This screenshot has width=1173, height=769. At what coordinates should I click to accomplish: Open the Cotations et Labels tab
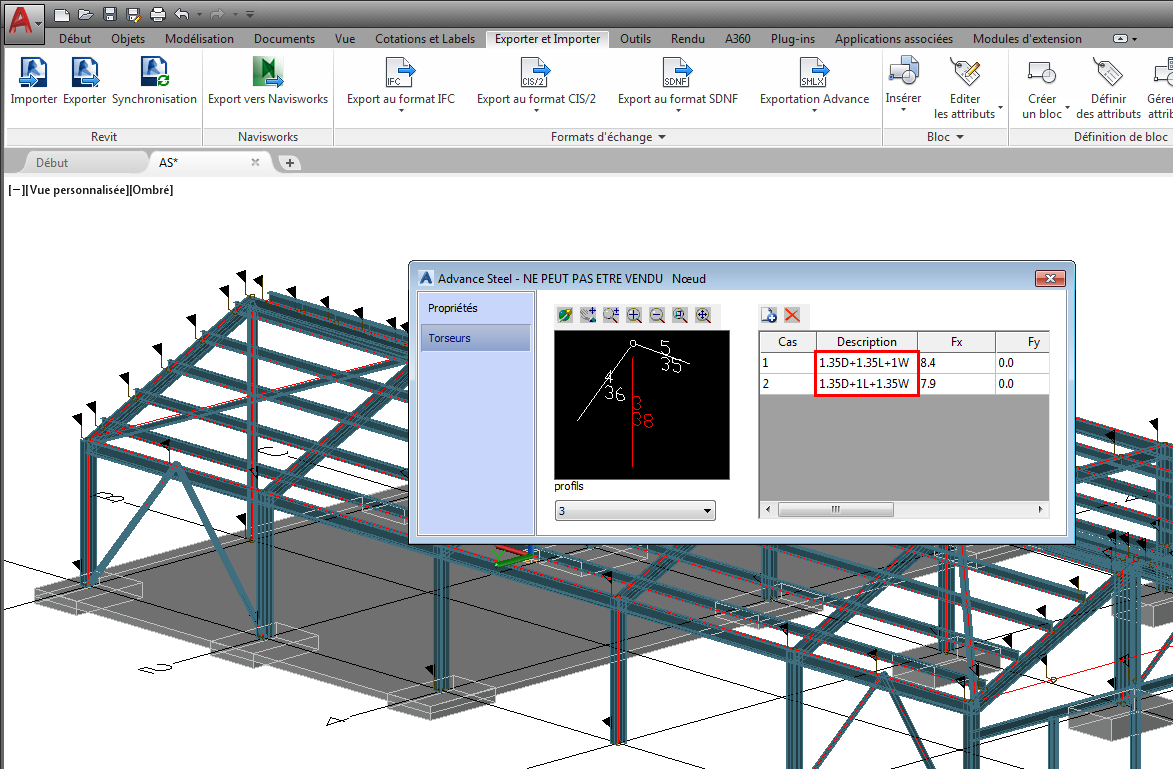pos(425,39)
